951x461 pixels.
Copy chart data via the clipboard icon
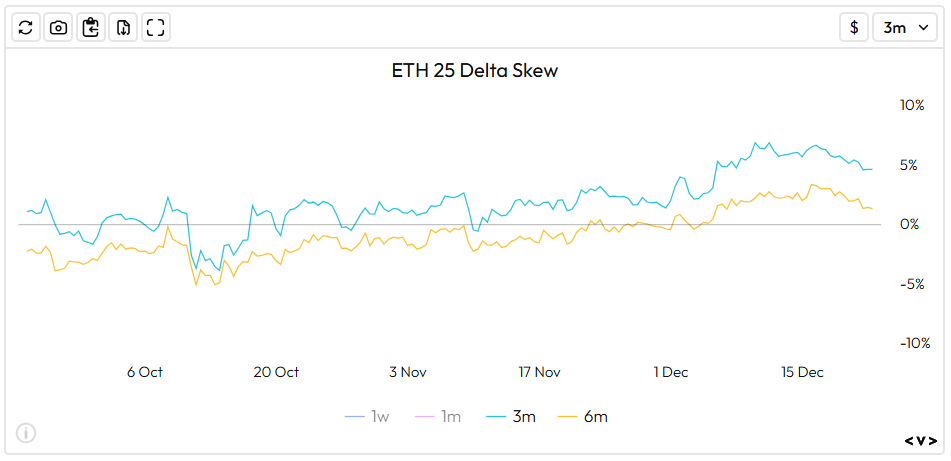click(91, 28)
